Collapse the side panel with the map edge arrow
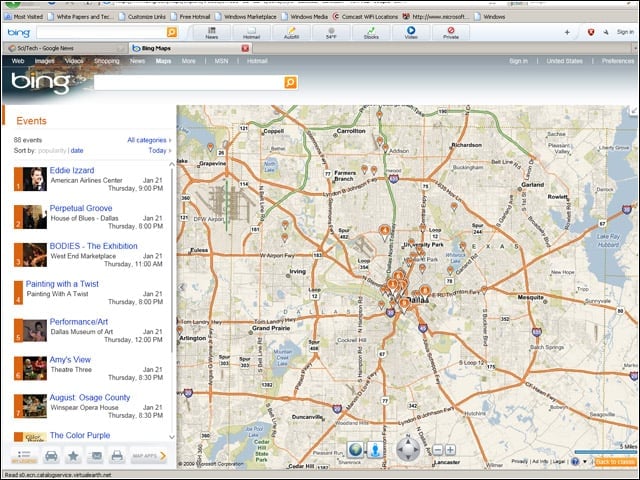Image resolution: width=640 pixels, height=480 pixels. 182,287
